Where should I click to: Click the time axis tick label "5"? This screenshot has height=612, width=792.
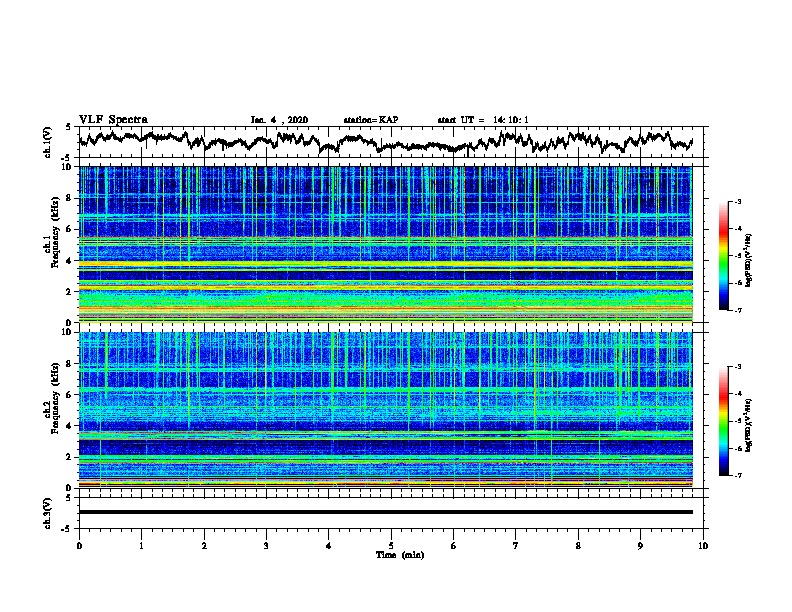[x=391, y=546]
